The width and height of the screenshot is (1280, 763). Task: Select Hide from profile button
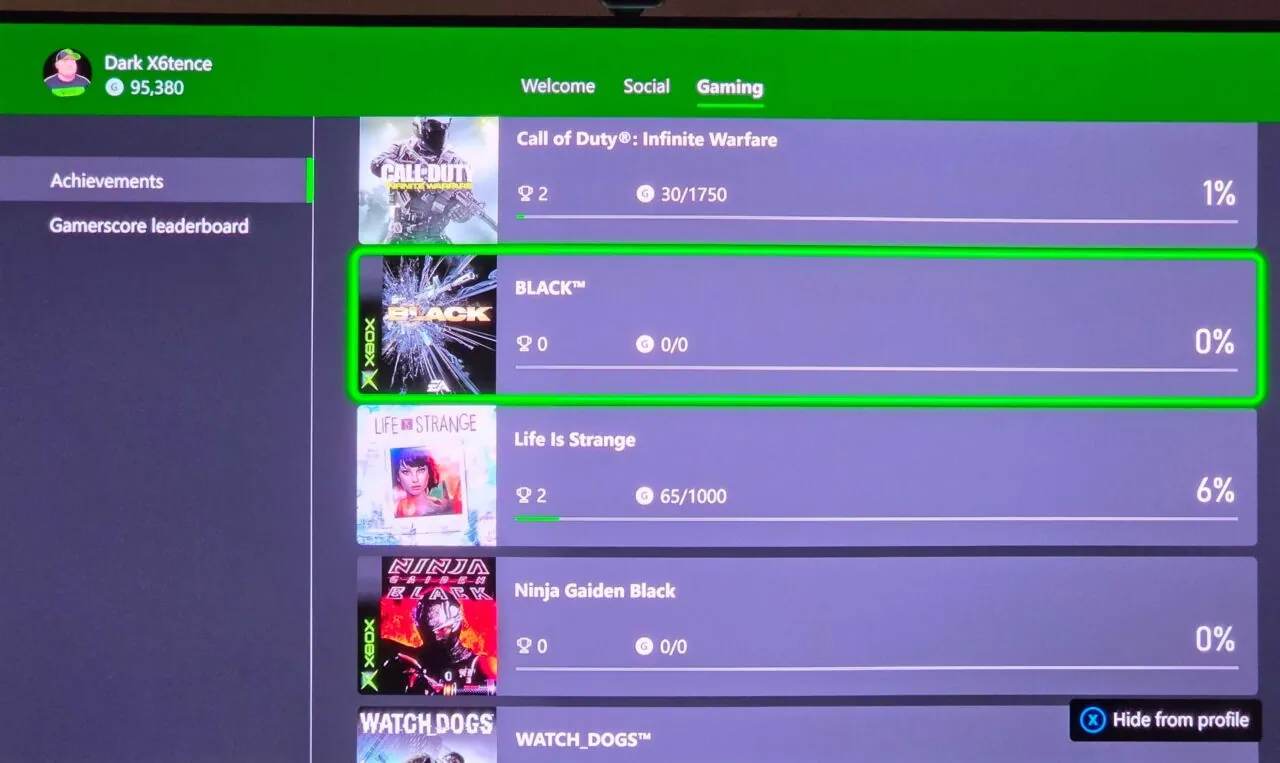pyautogui.click(x=1165, y=720)
